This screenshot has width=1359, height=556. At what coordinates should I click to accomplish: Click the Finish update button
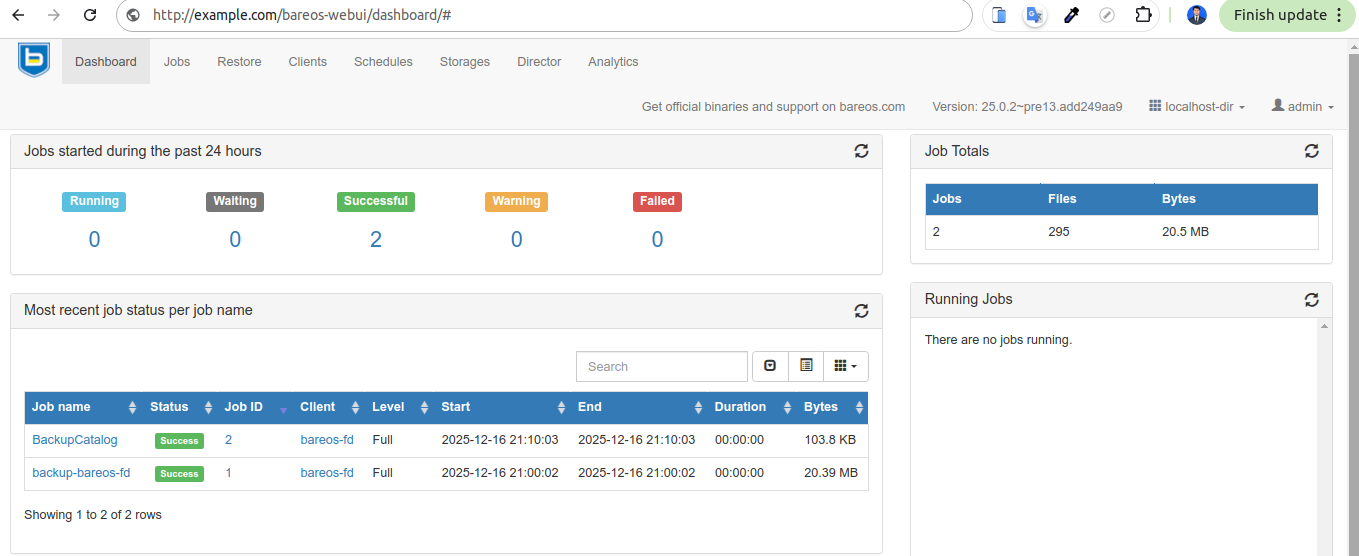(1289, 15)
